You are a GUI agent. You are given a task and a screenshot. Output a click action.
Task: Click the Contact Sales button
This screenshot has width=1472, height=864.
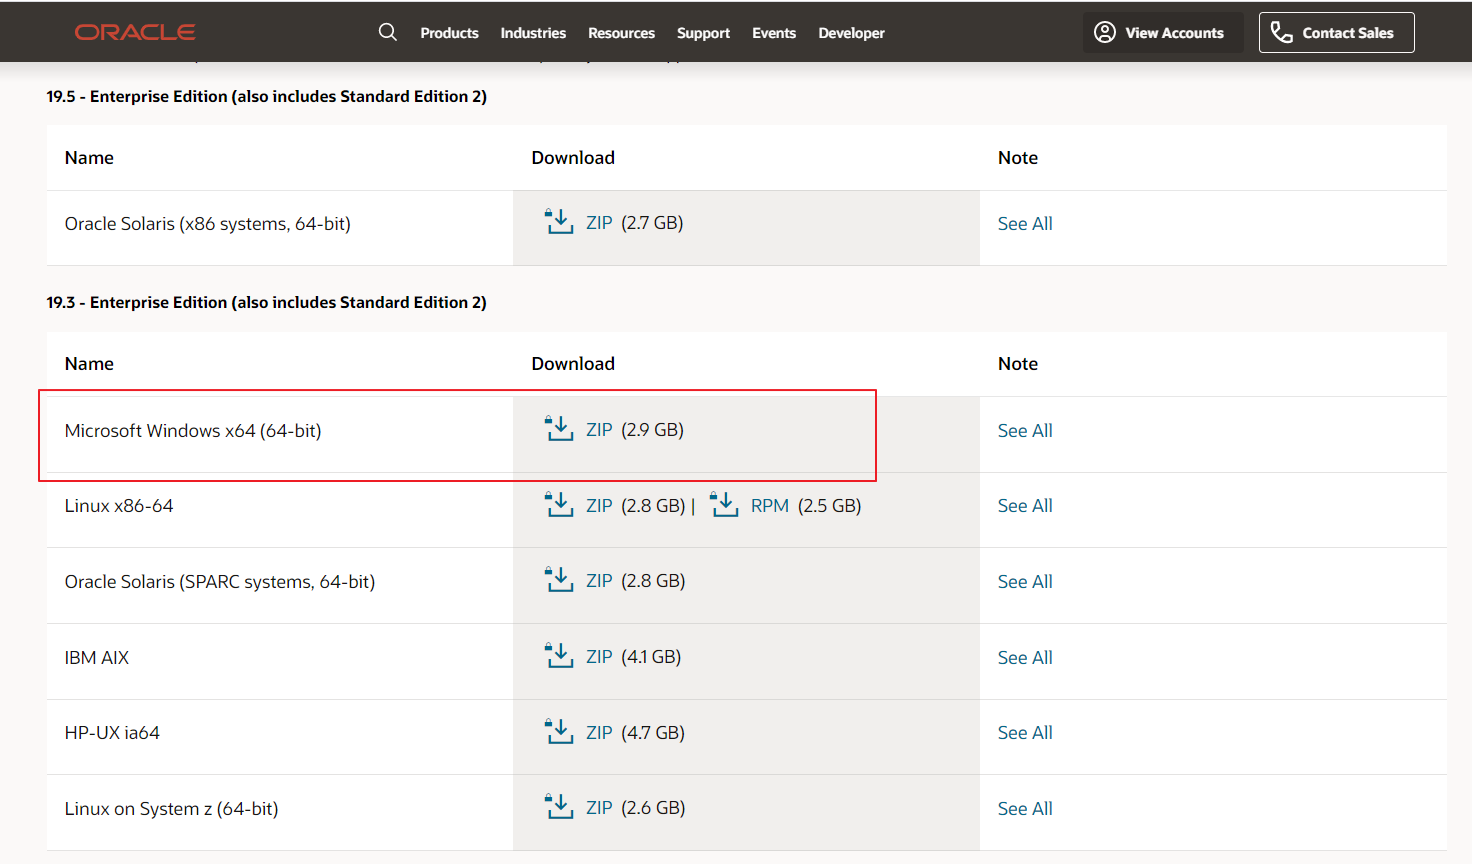[1336, 32]
